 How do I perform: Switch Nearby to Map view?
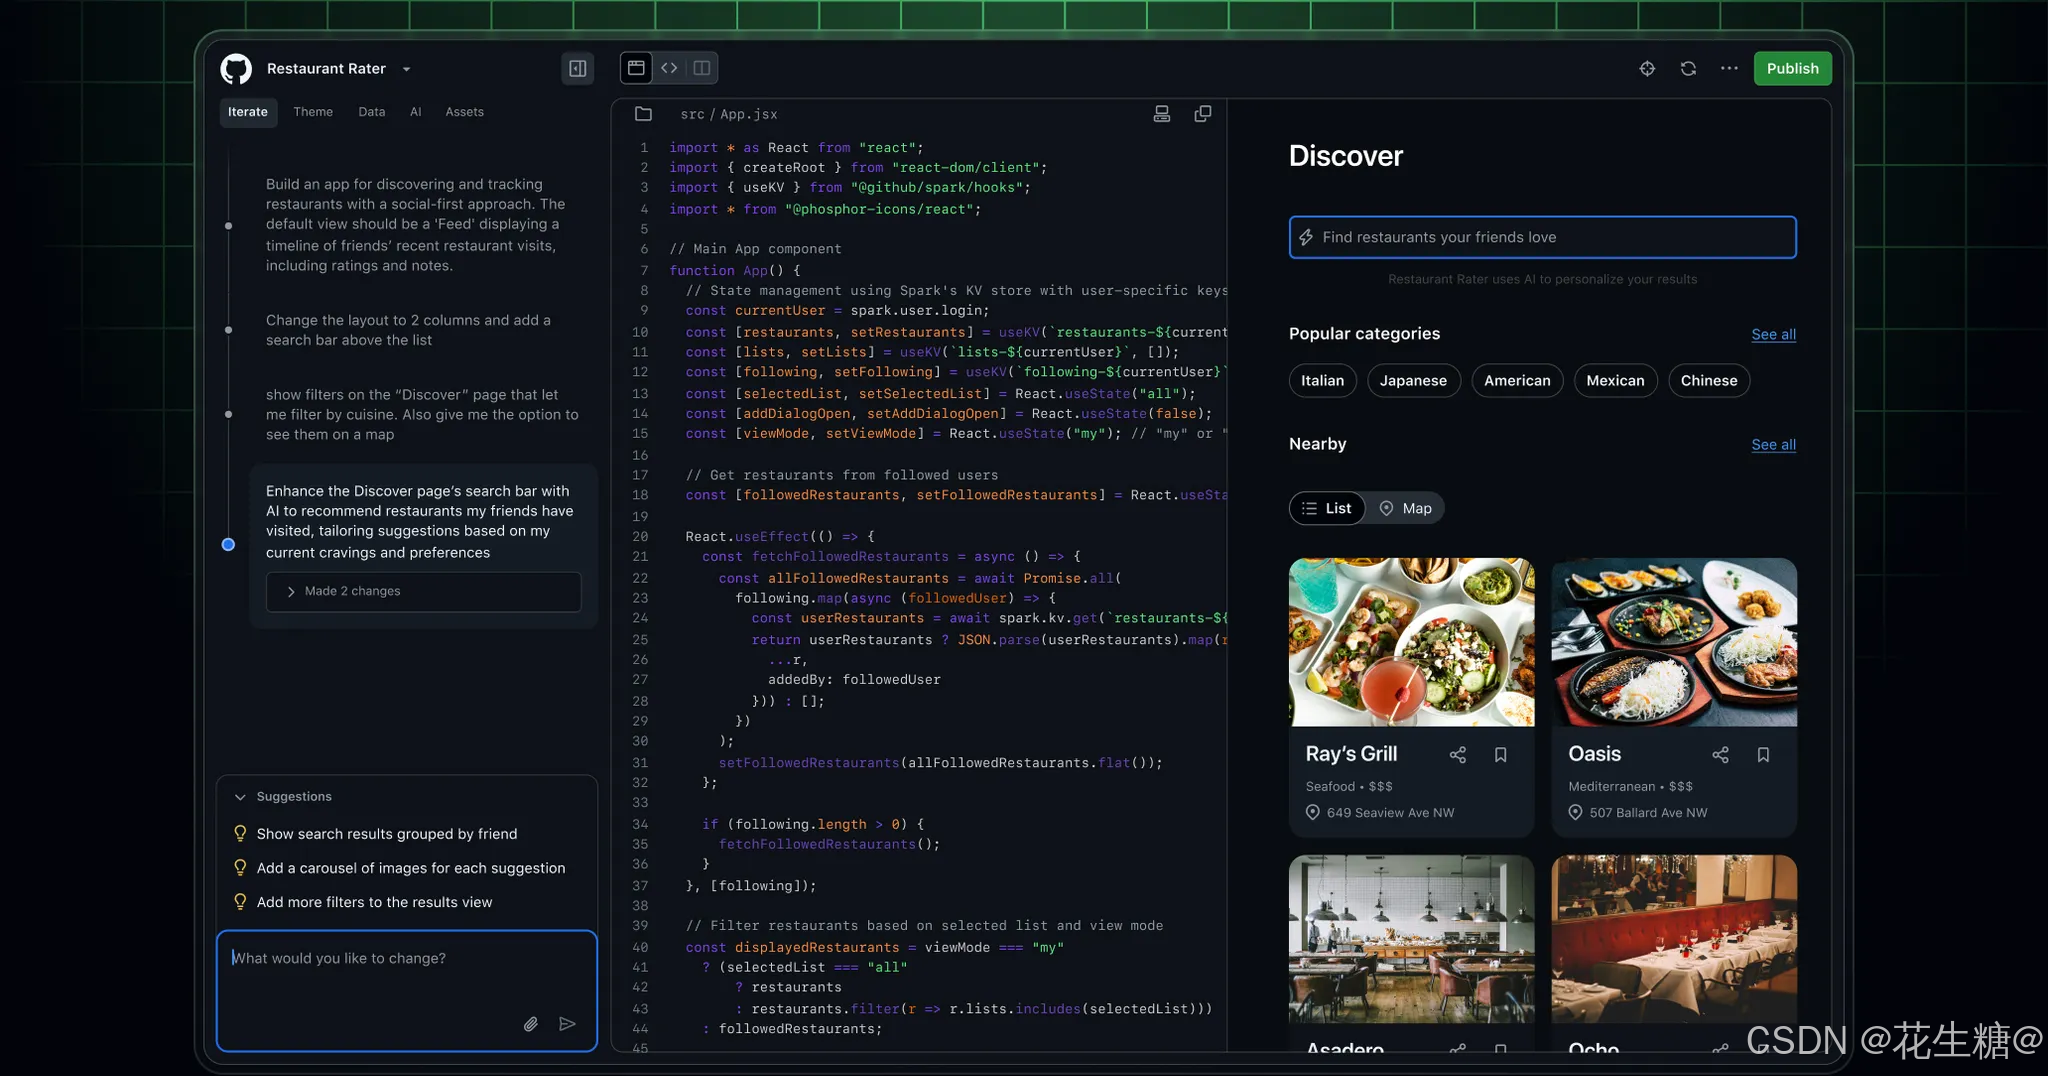[1405, 508]
